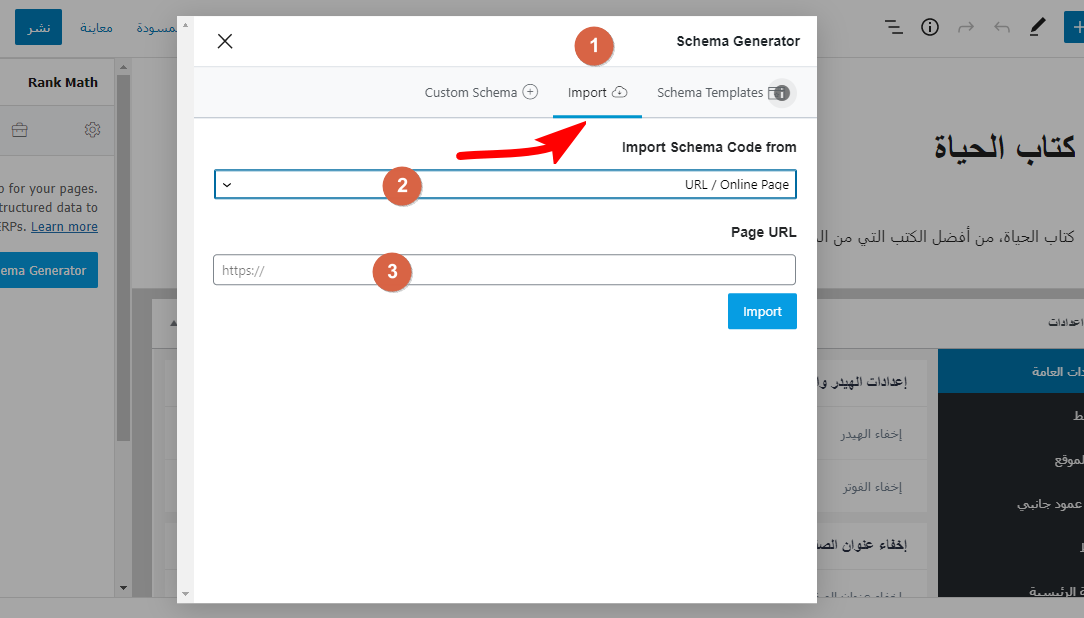The image size is (1084, 618).
Task: Open the Import Schema Code from dropdown
Action: pyautogui.click(x=505, y=185)
